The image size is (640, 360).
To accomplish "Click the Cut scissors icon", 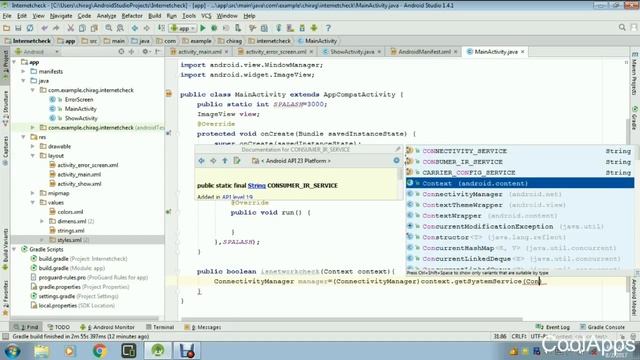I will pos(71,28).
